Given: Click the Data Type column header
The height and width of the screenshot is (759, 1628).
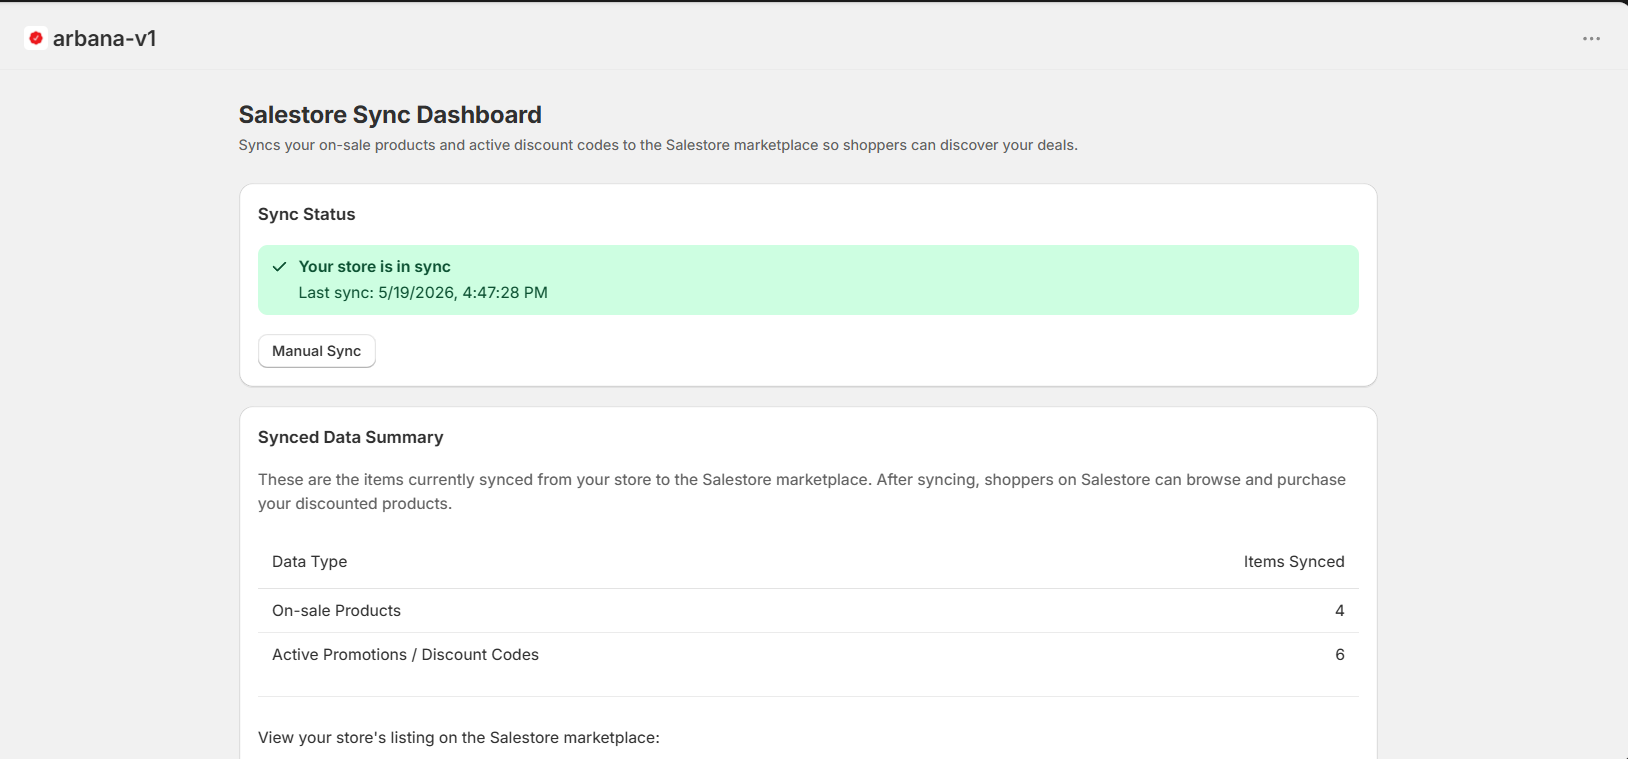Looking at the screenshot, I should point(310,562).
